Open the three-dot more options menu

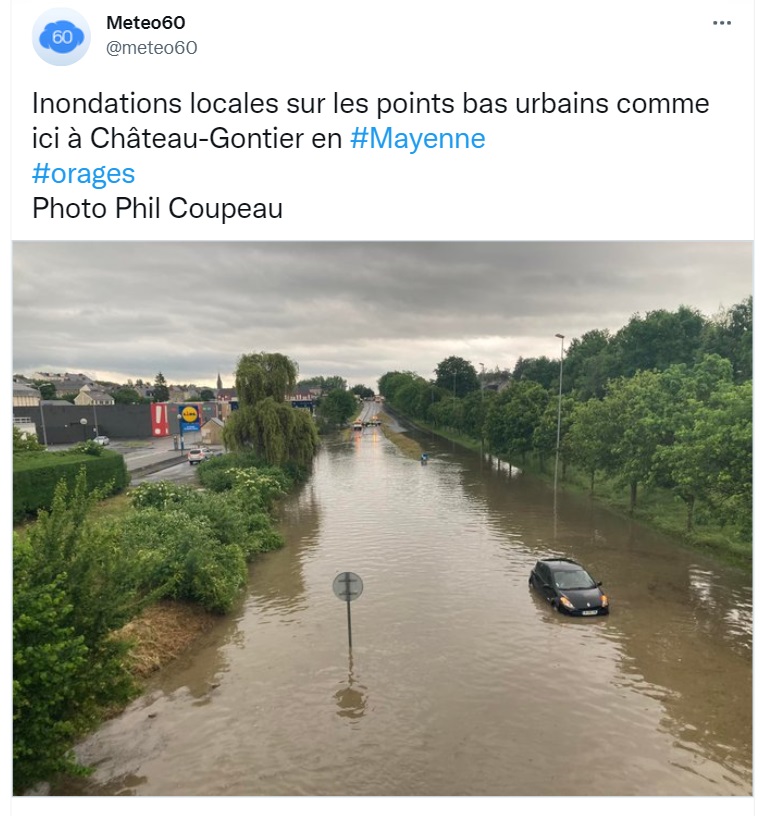pos(721,23)
